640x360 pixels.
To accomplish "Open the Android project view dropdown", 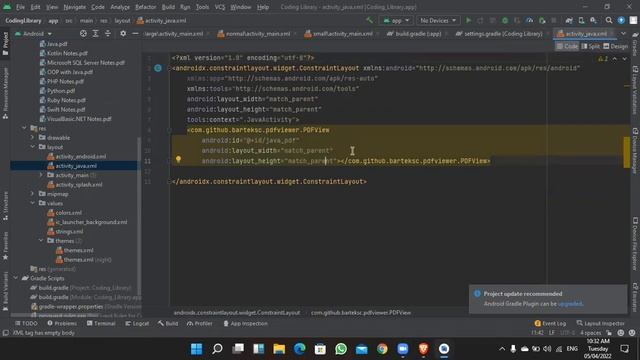I will tap(33, 33).
